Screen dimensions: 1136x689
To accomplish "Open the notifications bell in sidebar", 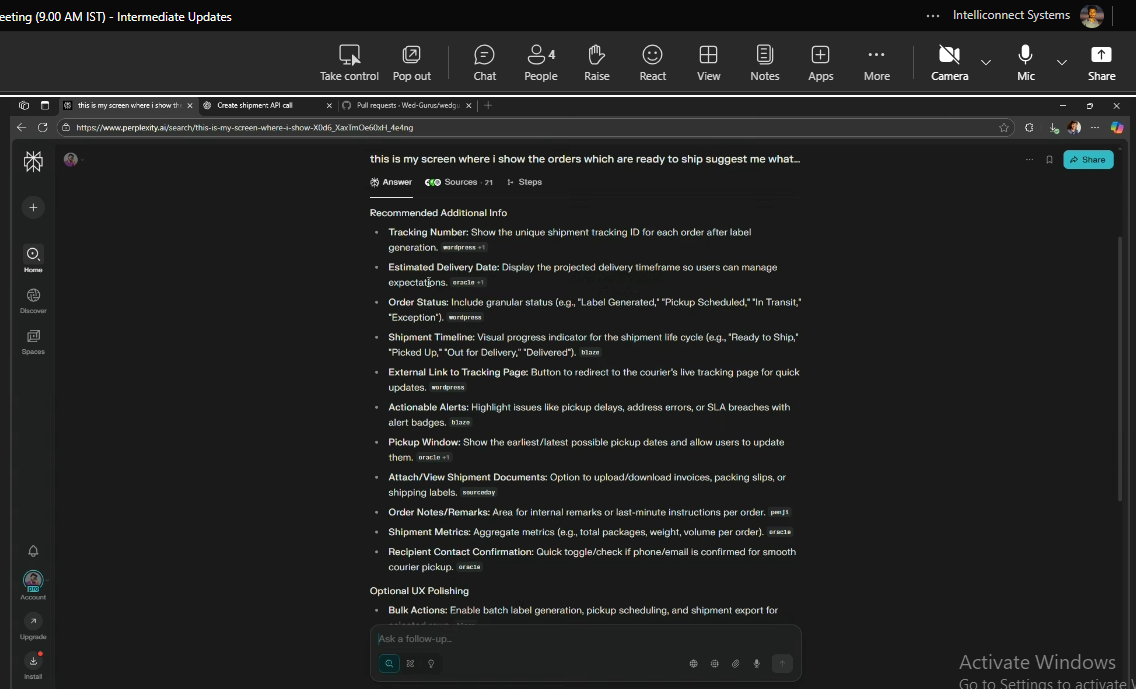I will (33, 551).
